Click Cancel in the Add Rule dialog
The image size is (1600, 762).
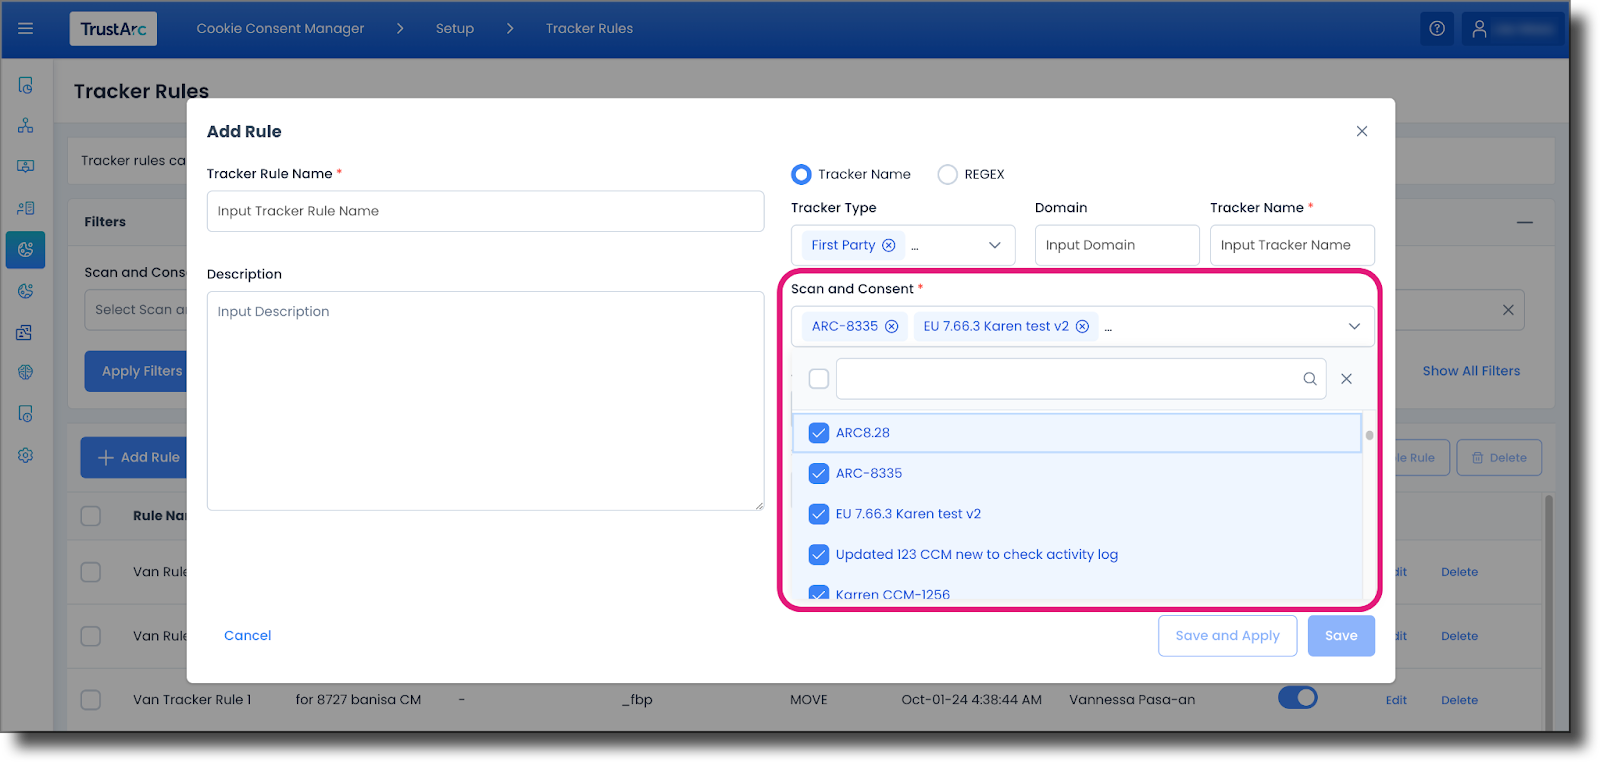tap(248, 635)
